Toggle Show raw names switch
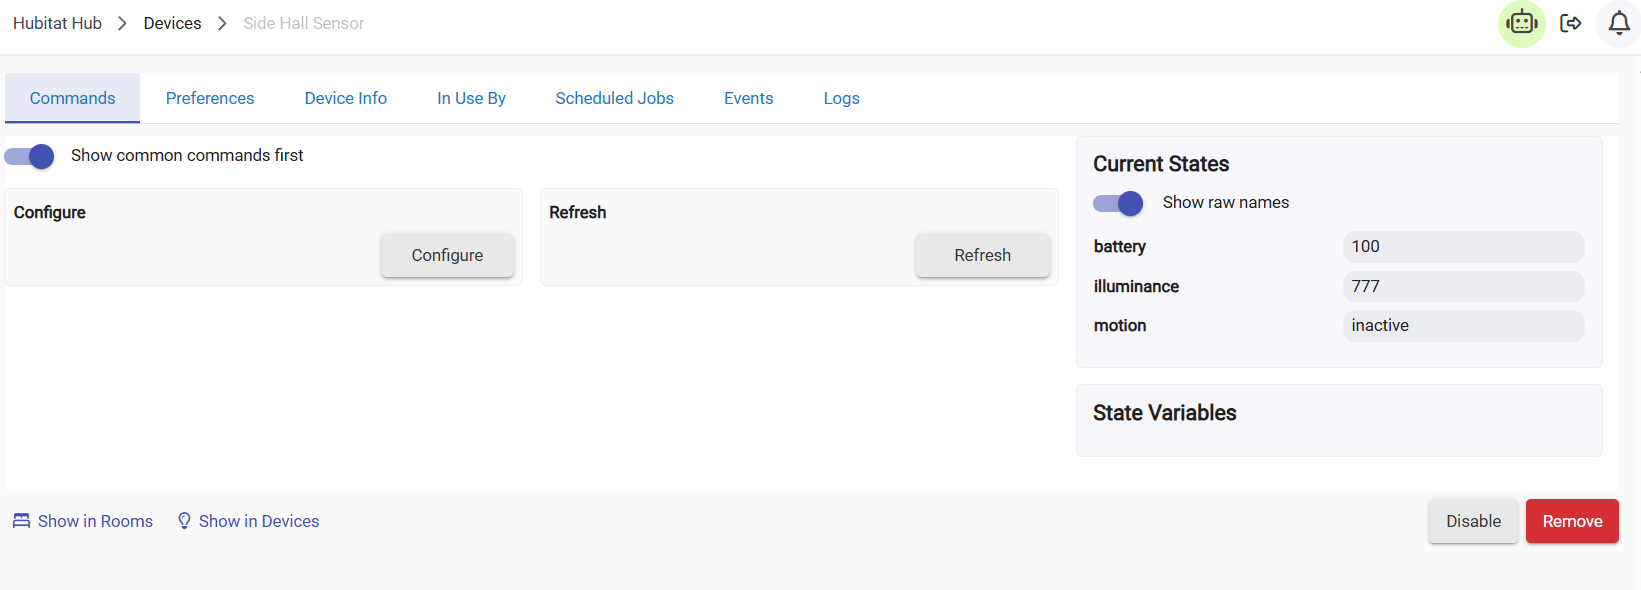The height and width of the screenshot is (590, 1641). coord(1118,203)
